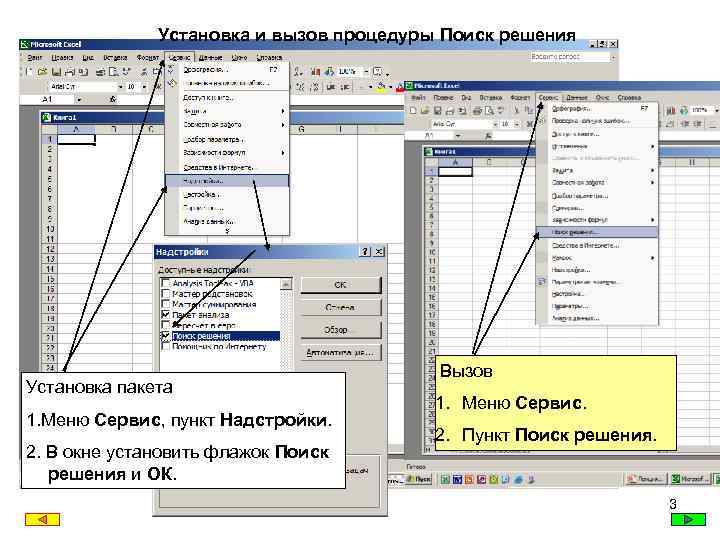Click Help question icon on left Excel toolbar

point(378,71)
